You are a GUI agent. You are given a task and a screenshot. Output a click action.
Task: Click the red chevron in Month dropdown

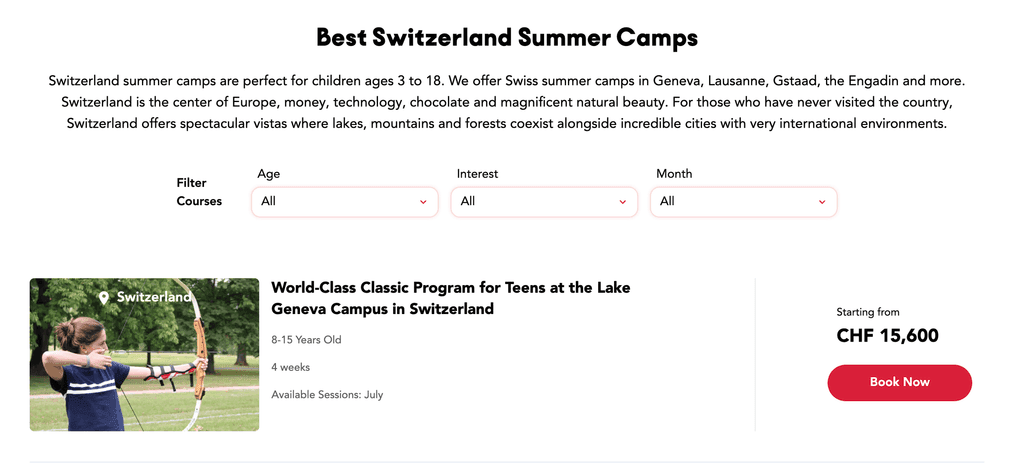(x=822, y=202)
